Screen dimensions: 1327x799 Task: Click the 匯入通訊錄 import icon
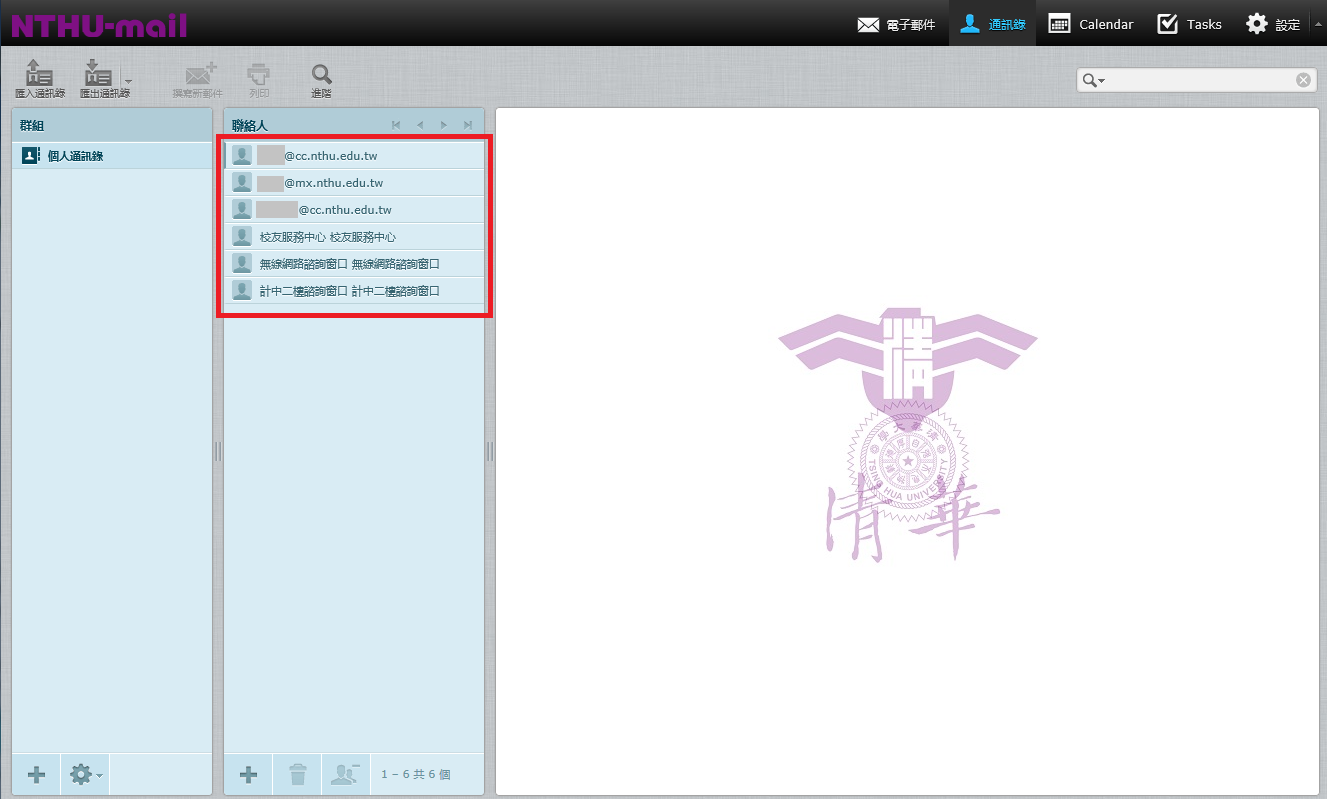(x=39, y=75)
